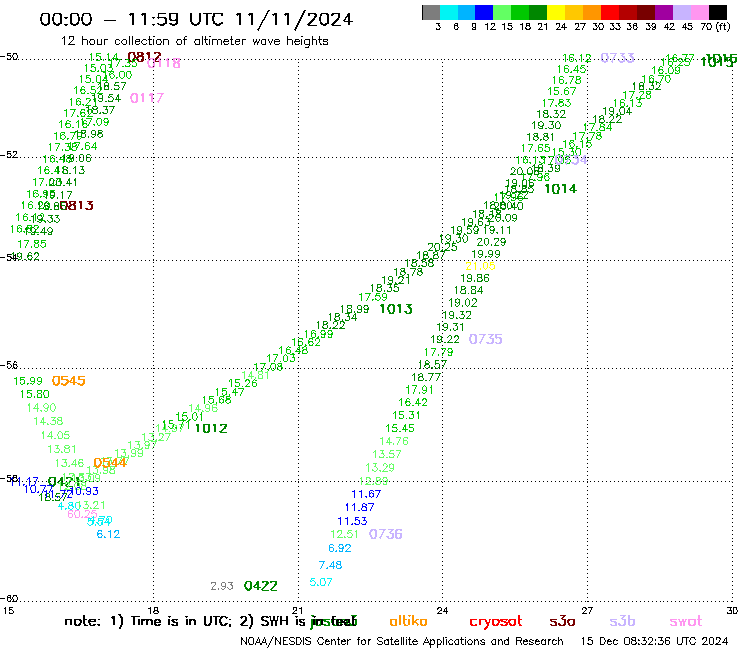Click the 15.99 wave height value
The width and height of the screenshot is (740, 650).
coord(28,381)
